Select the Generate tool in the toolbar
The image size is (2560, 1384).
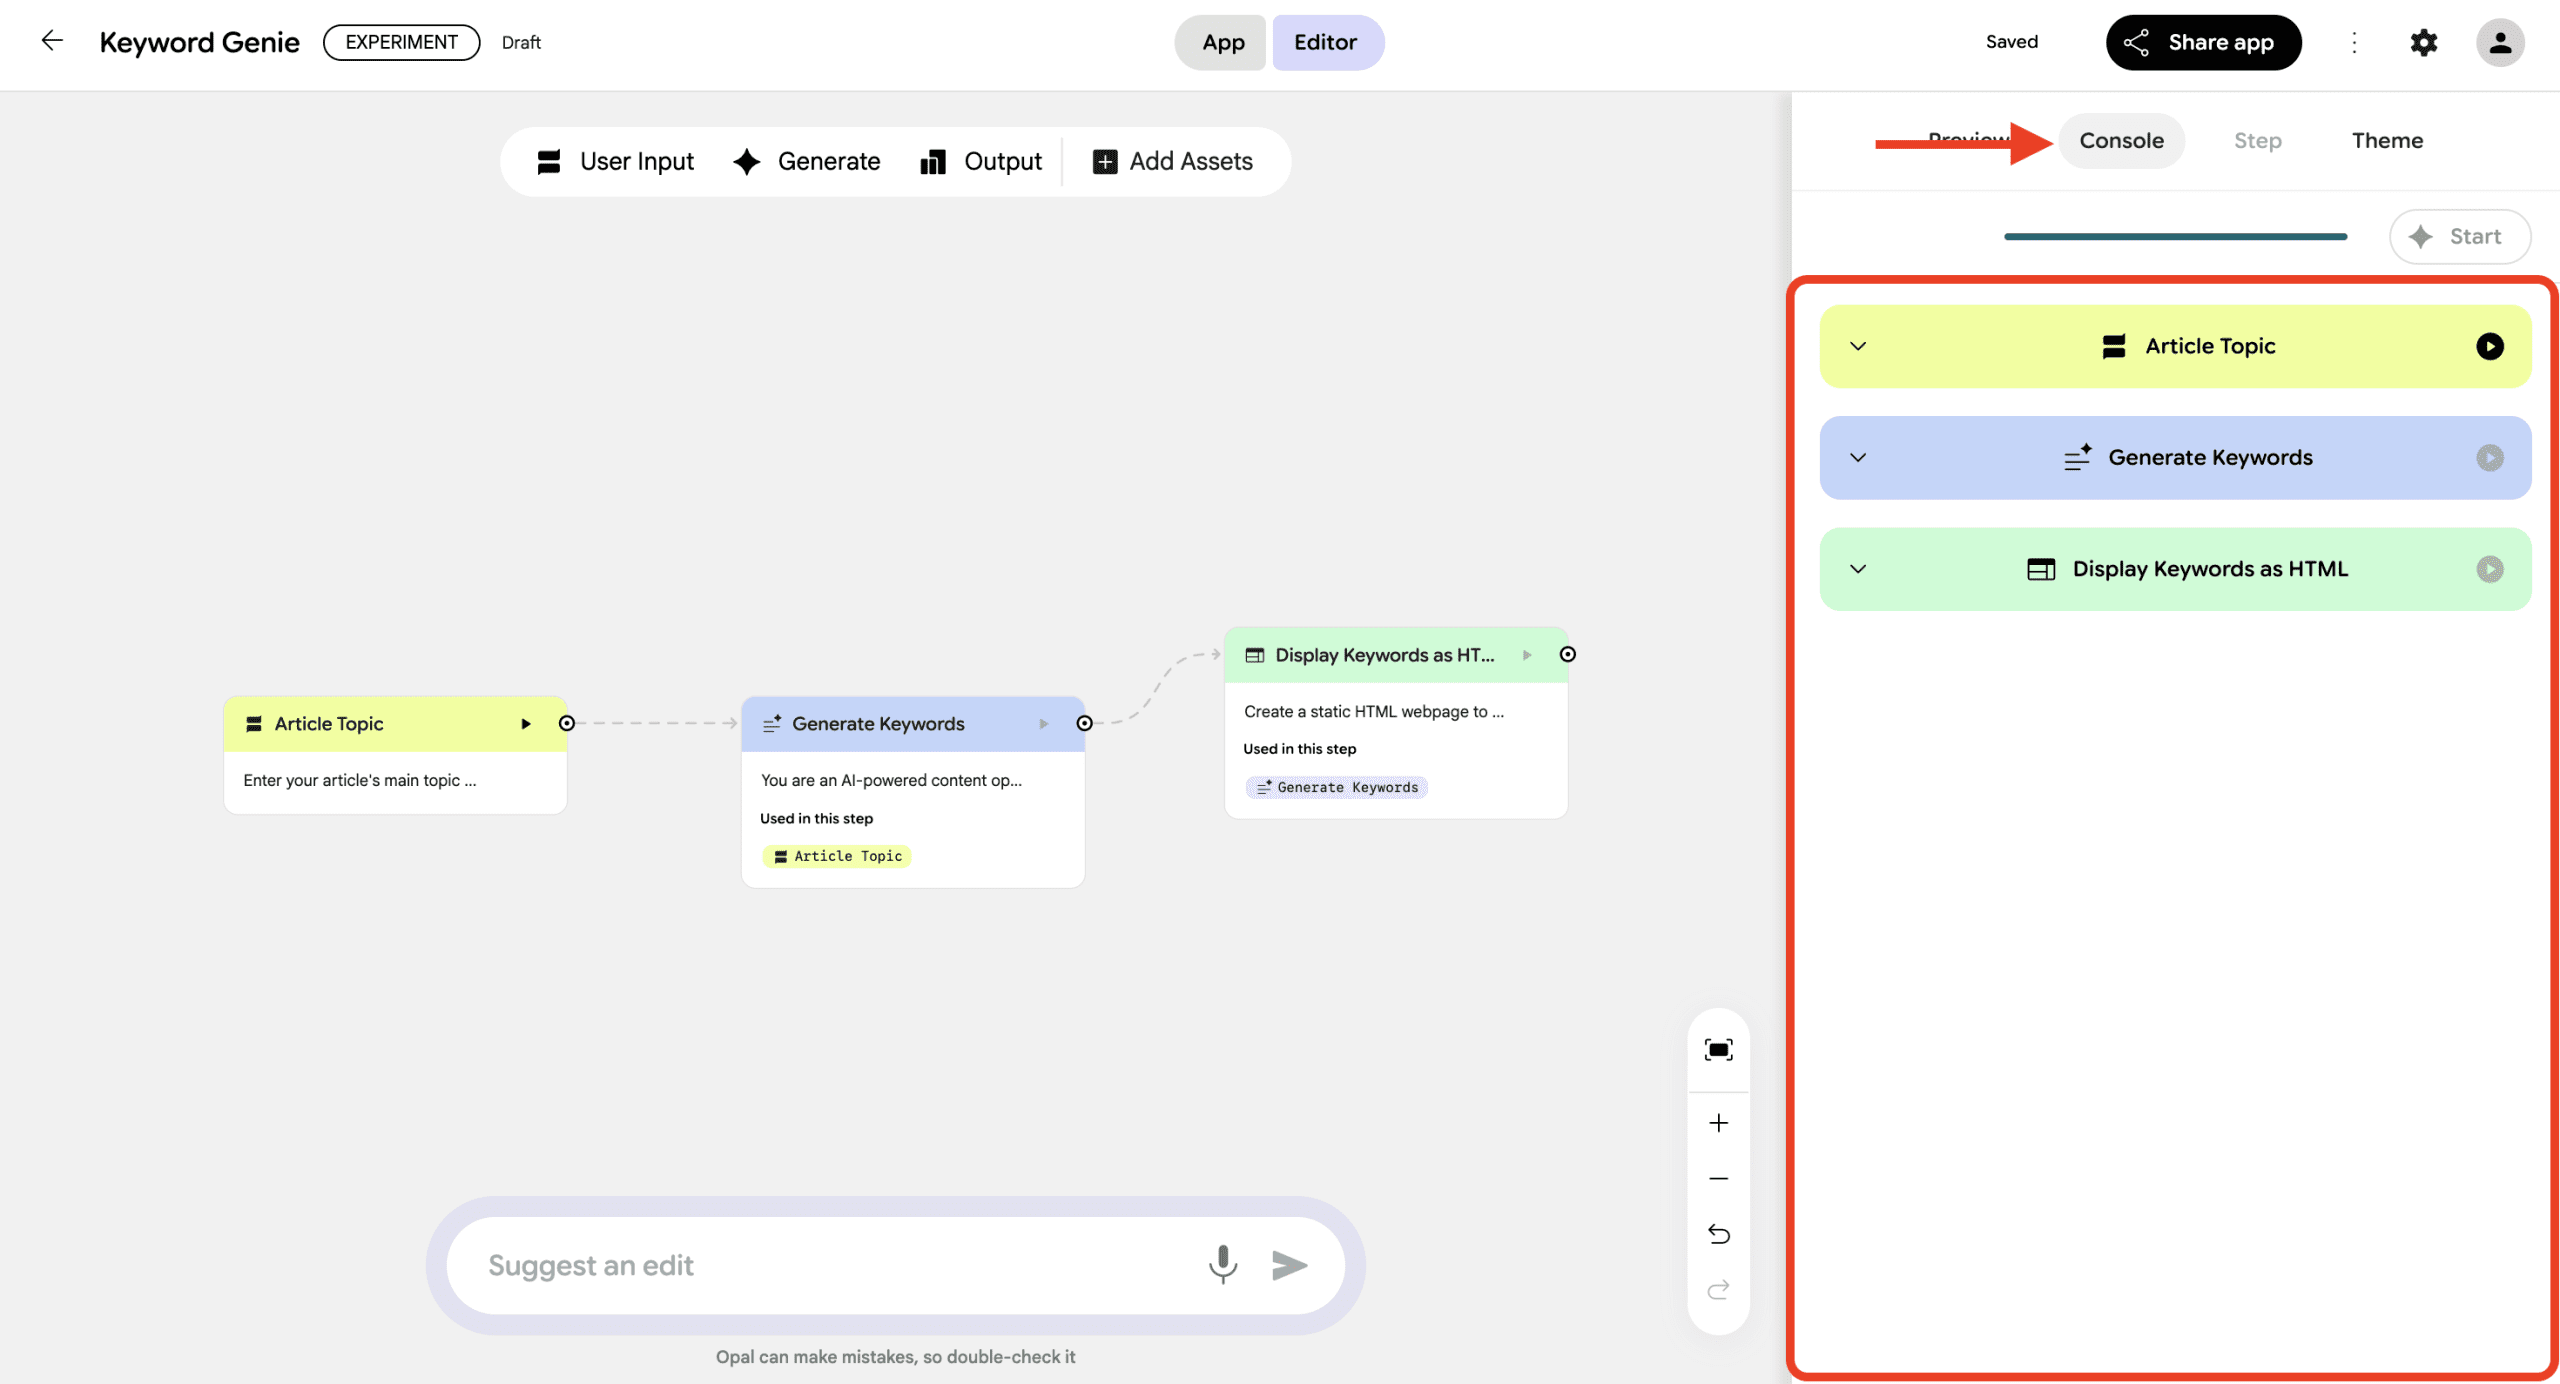point(747,161)
